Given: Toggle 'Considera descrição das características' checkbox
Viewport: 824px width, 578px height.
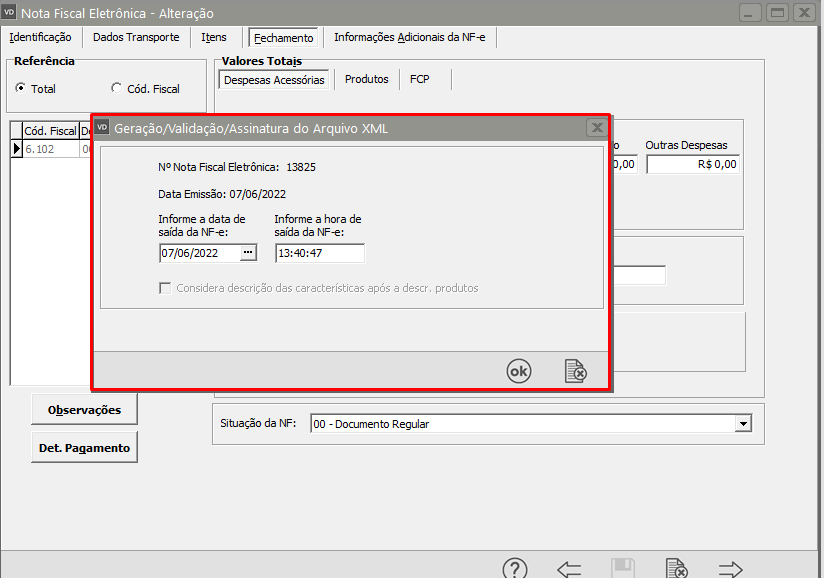Looking at the screenshot, I should coord(166,288).
